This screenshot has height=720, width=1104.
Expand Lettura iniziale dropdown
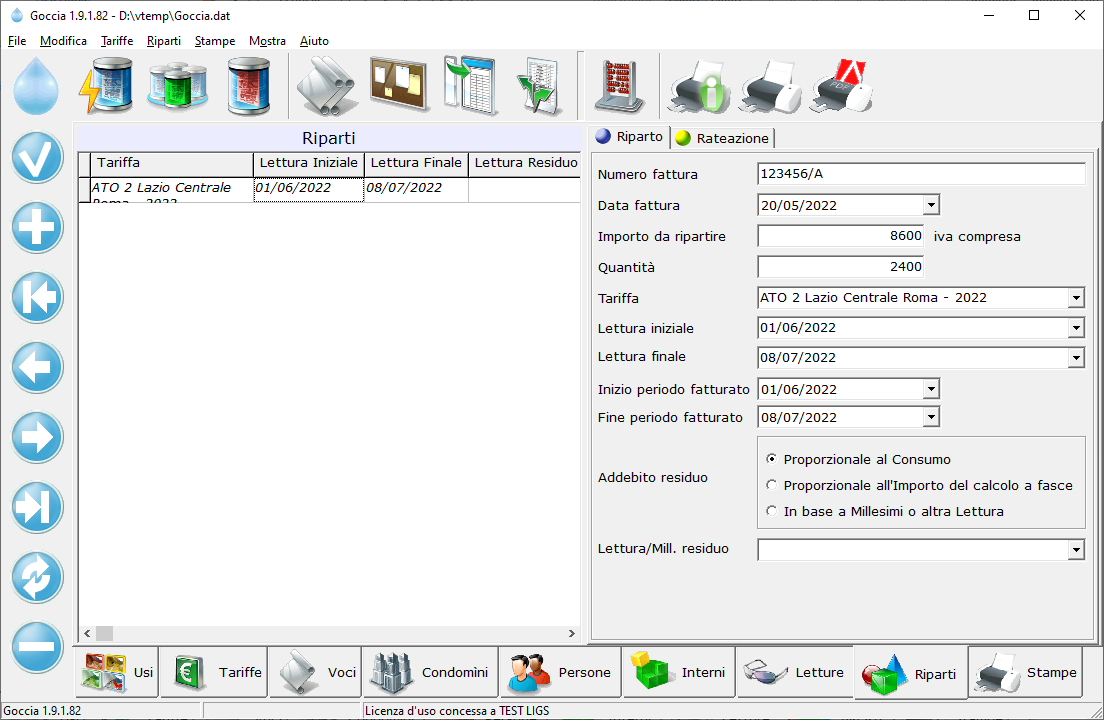coord(1076,328)
